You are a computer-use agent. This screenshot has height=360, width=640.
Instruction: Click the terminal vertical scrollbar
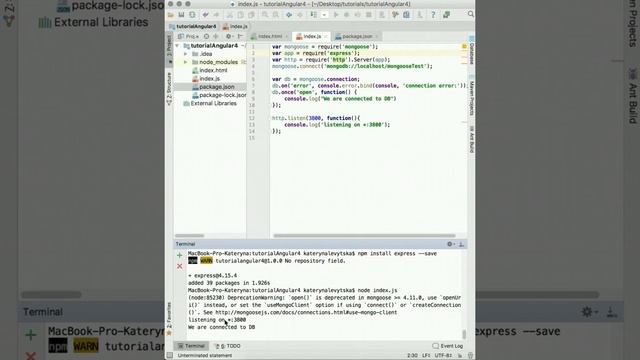coord(464,334)
